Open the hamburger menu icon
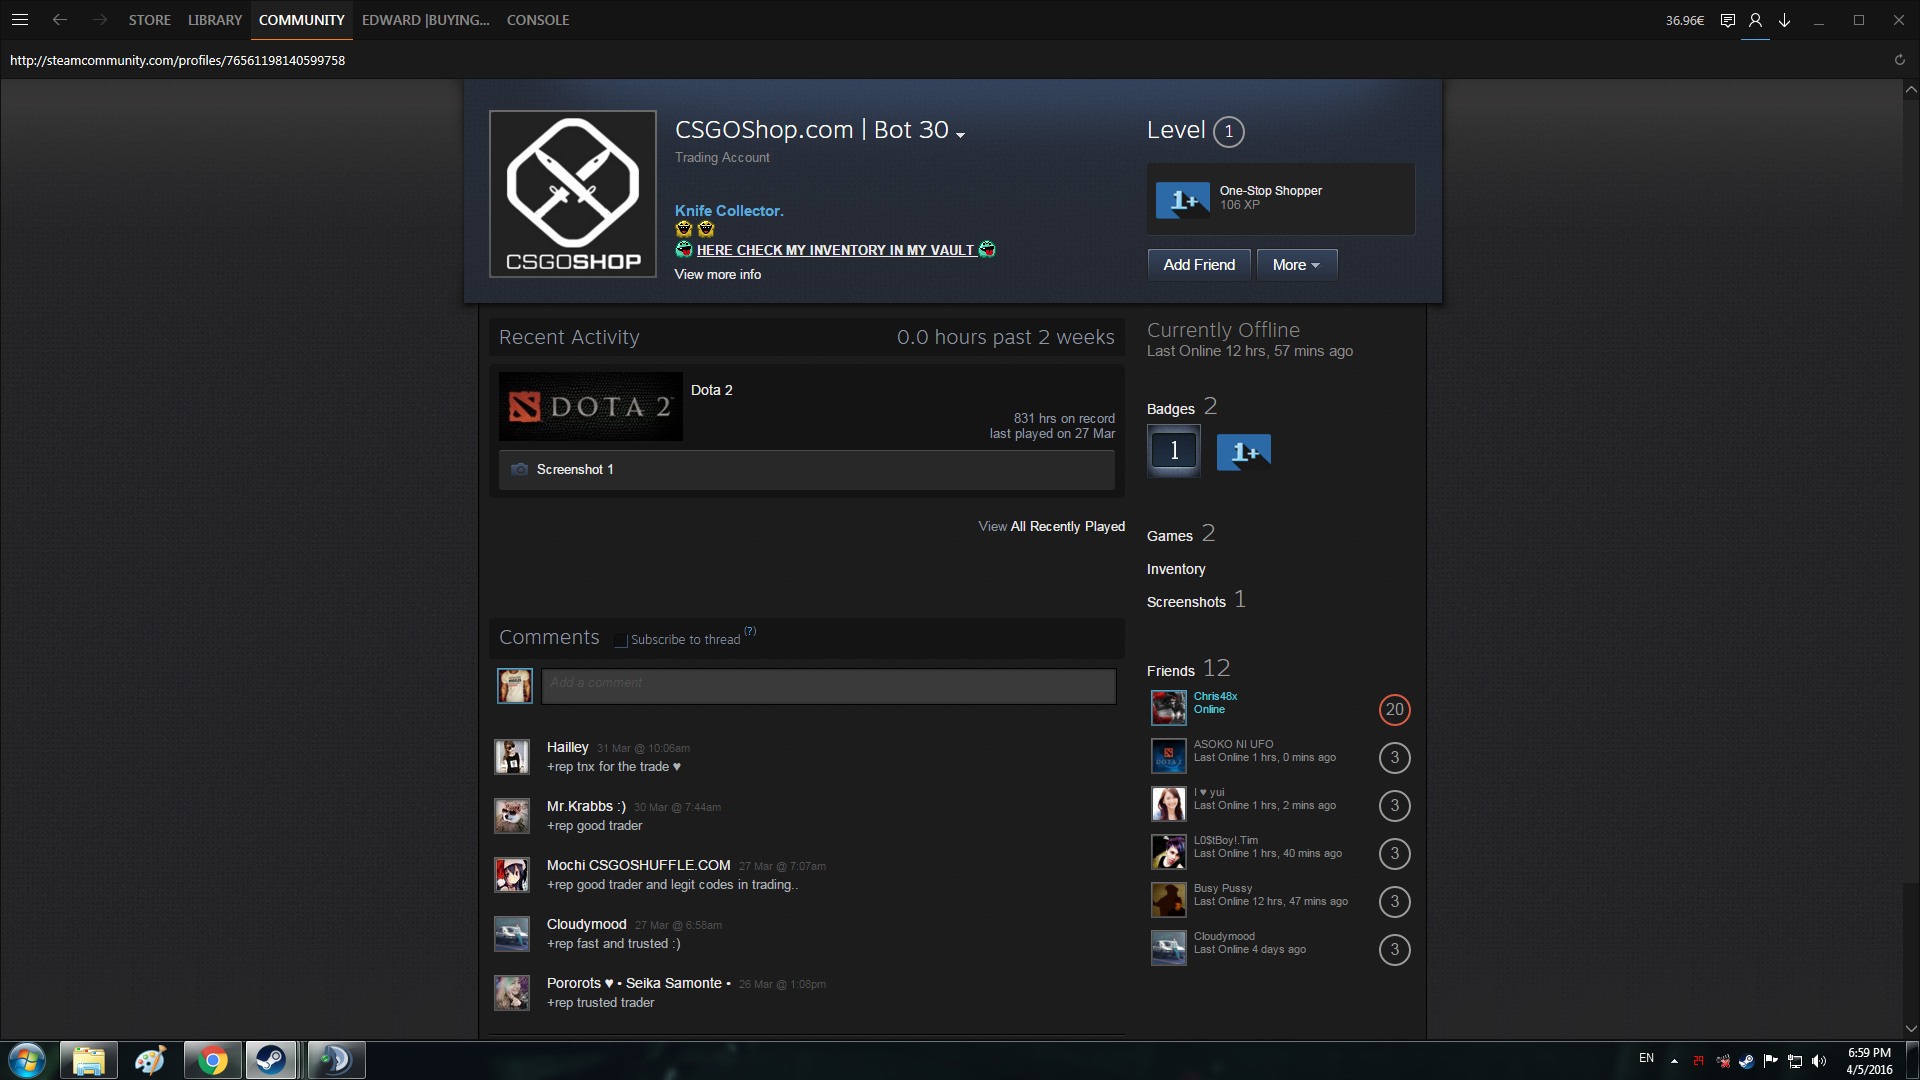The width and height of the screenshot is (1920, 1080). (x=20, y=20)
